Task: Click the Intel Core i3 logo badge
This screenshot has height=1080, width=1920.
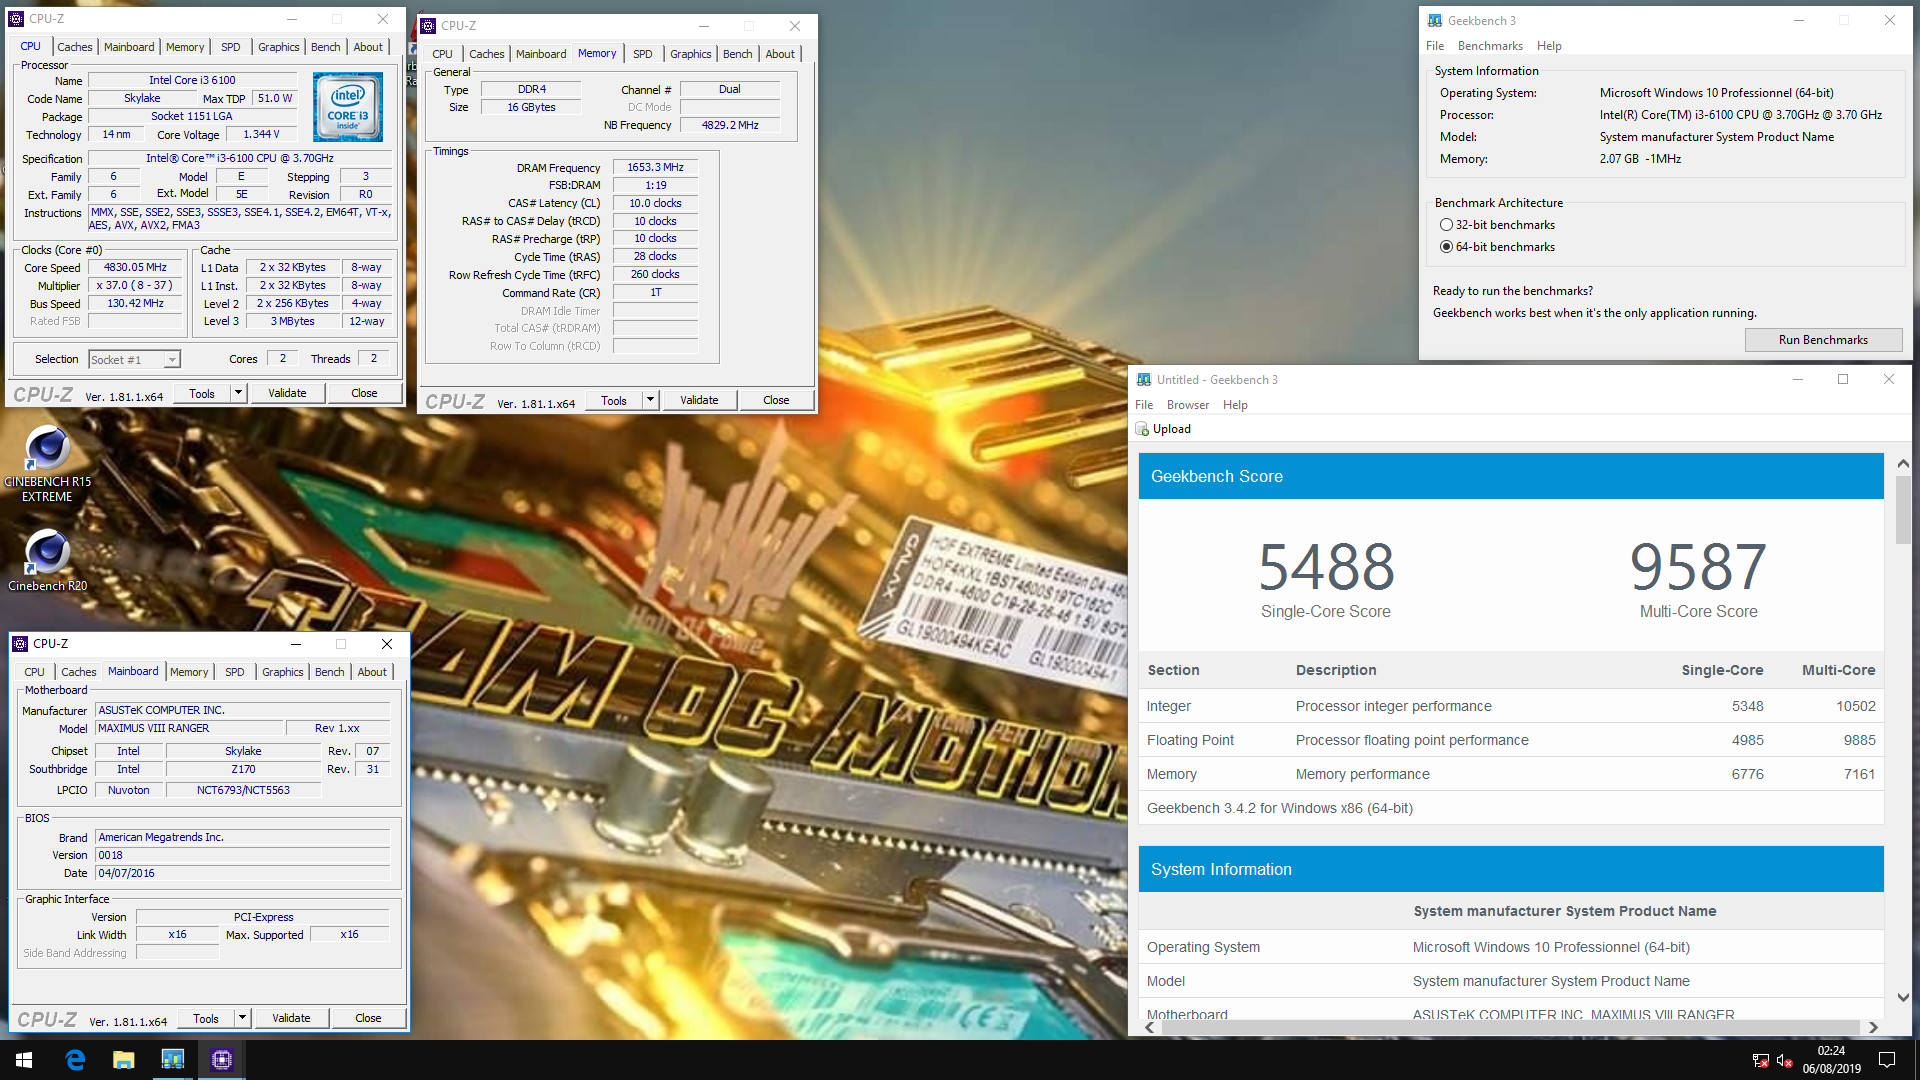Action: tap(348, 107)
